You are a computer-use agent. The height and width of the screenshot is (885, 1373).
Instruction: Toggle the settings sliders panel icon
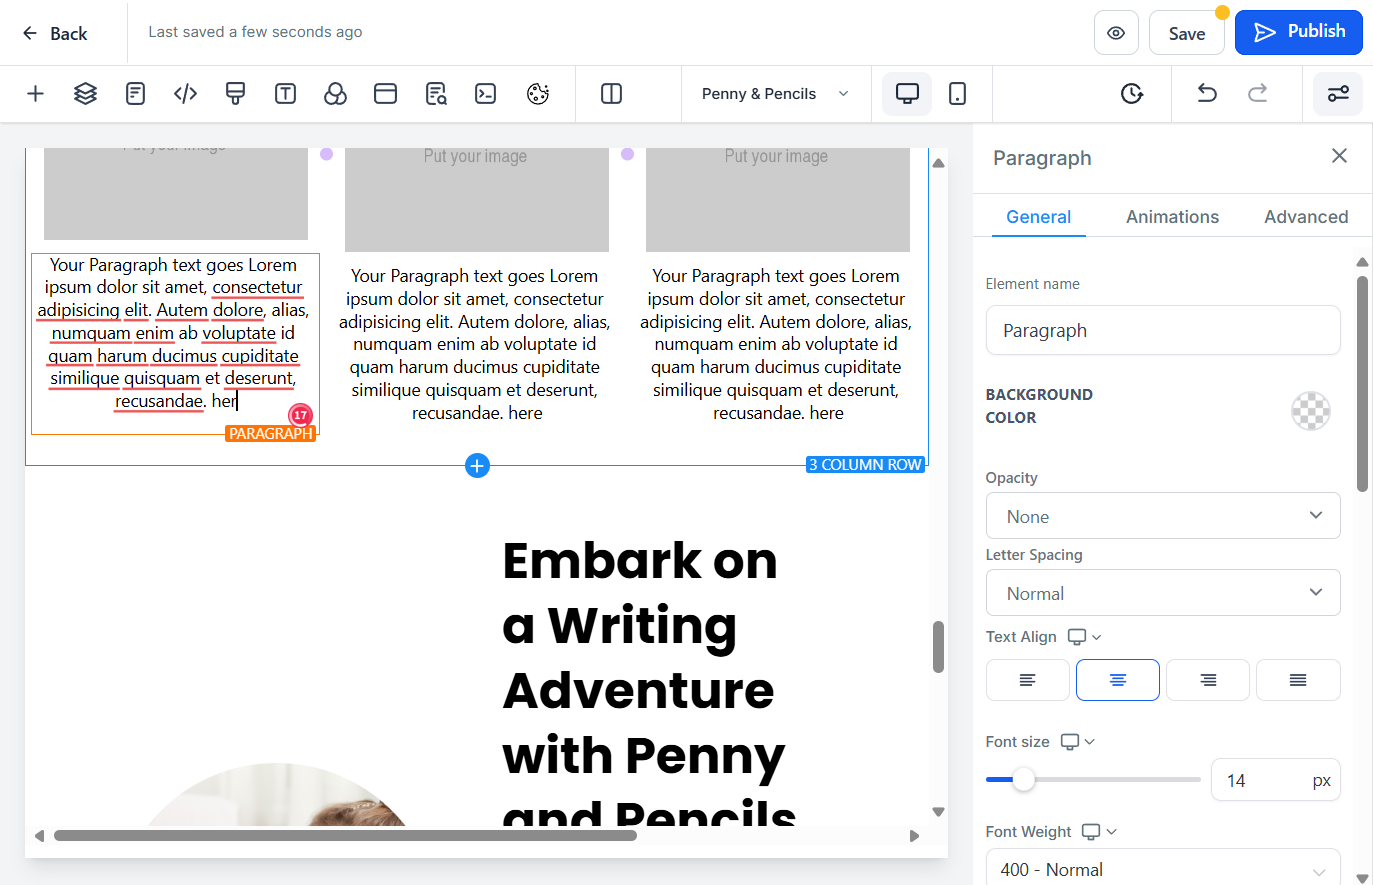point(1338,94)
